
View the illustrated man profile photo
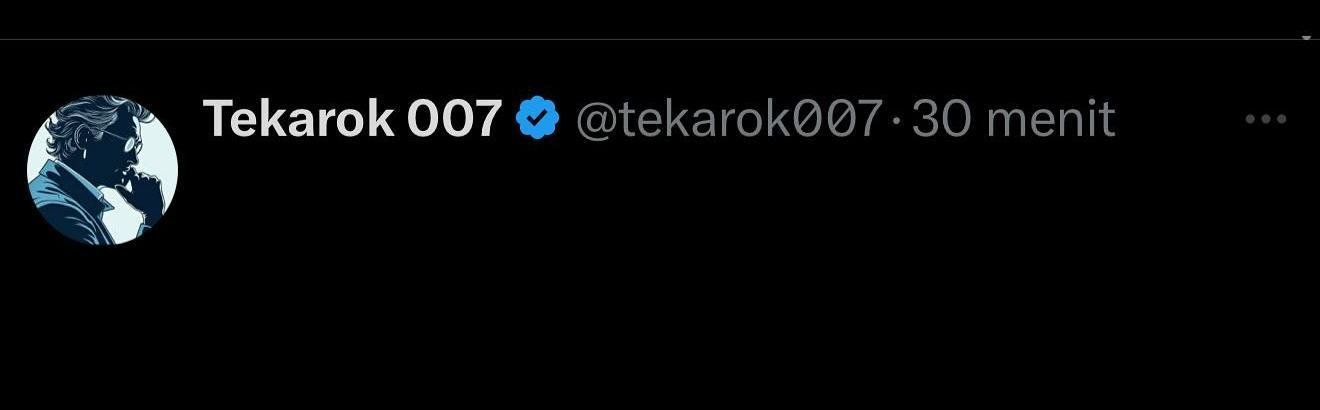102,169
